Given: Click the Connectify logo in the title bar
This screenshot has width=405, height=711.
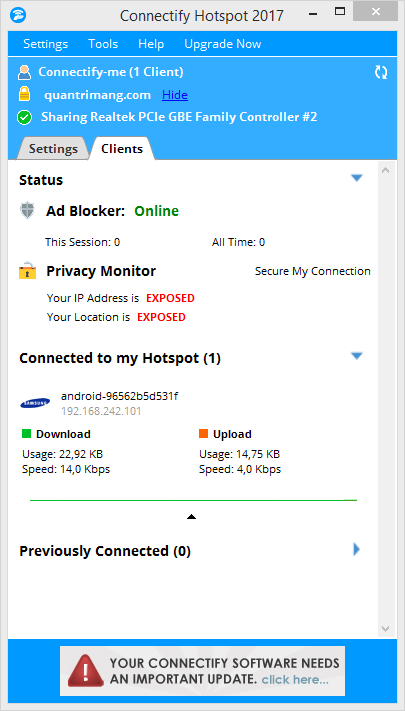Looking at the screenshot, I should pos(18,15).
